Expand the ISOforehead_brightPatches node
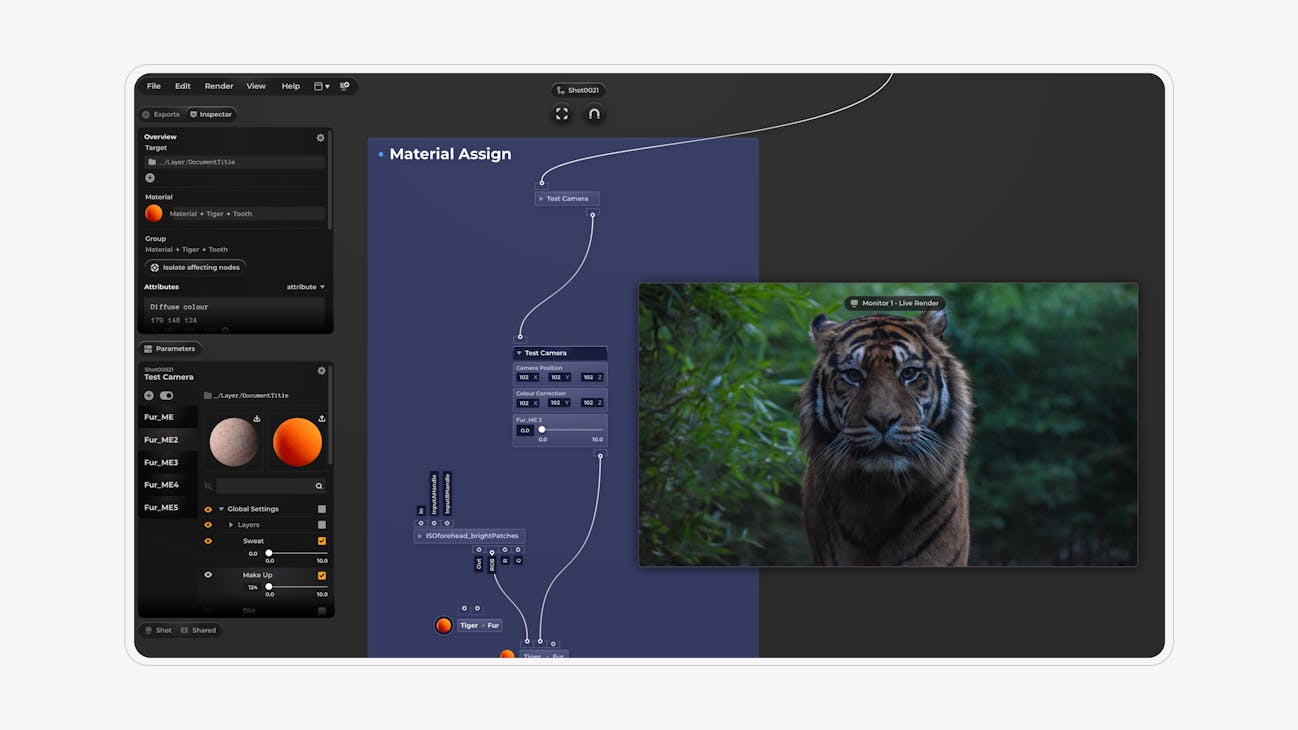 click(420, 536)
